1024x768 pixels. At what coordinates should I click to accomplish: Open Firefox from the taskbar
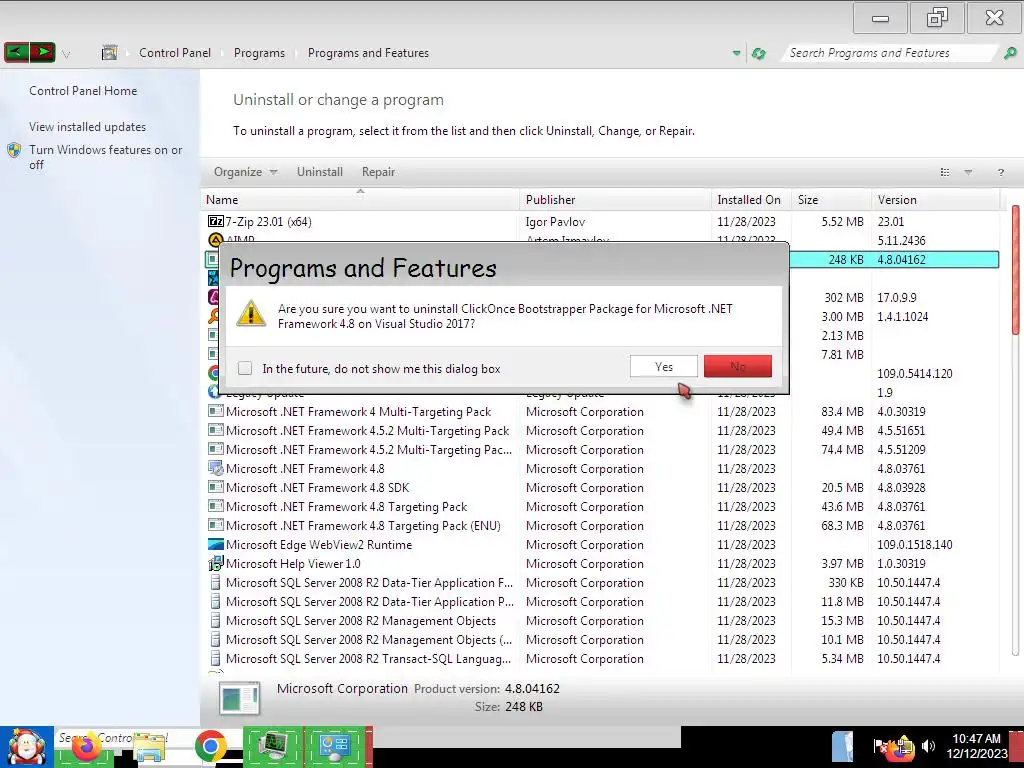86,748
